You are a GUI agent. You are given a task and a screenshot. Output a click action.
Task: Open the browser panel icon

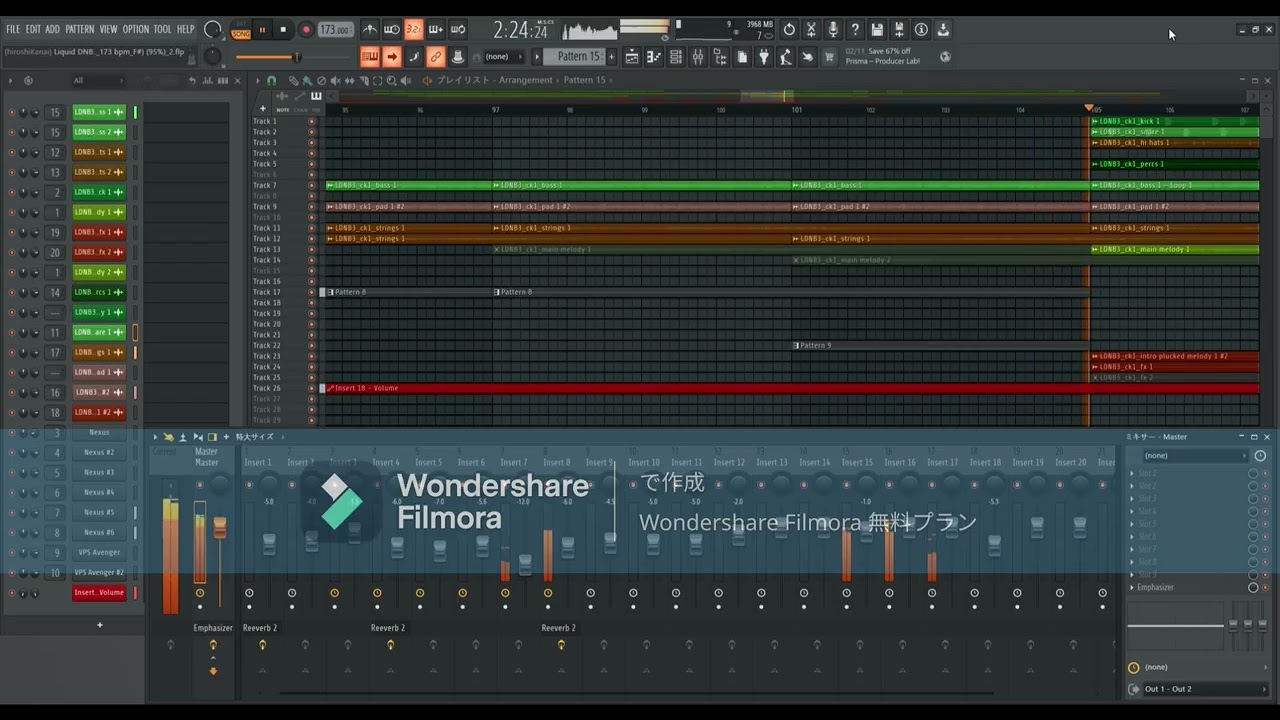click(x=720, y=57)
